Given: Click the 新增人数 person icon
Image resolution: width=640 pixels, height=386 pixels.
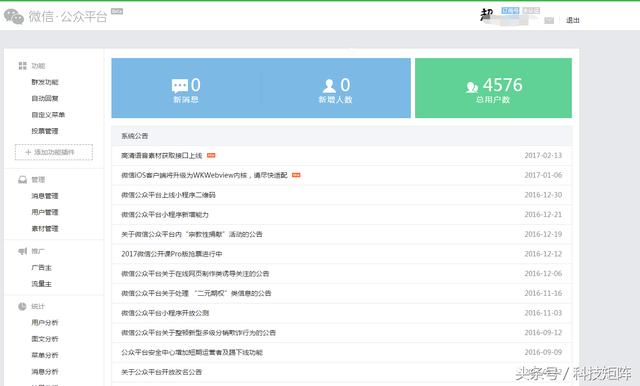Looking at the screenshot, I should (329, 86).
